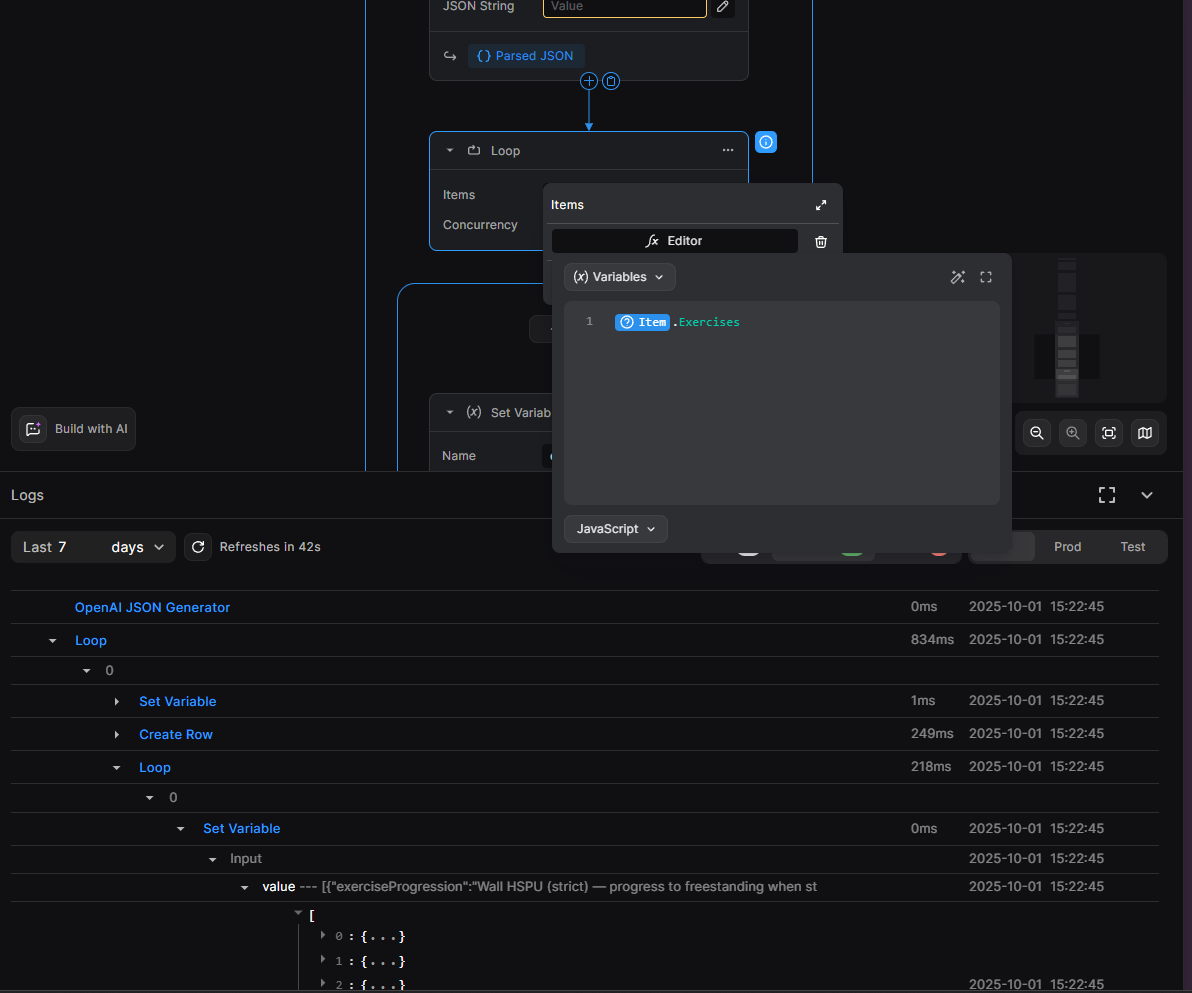The image size is (1192, 993).
Task: Click the 218ms duration of nested Loop
Action: coord(930,767)
